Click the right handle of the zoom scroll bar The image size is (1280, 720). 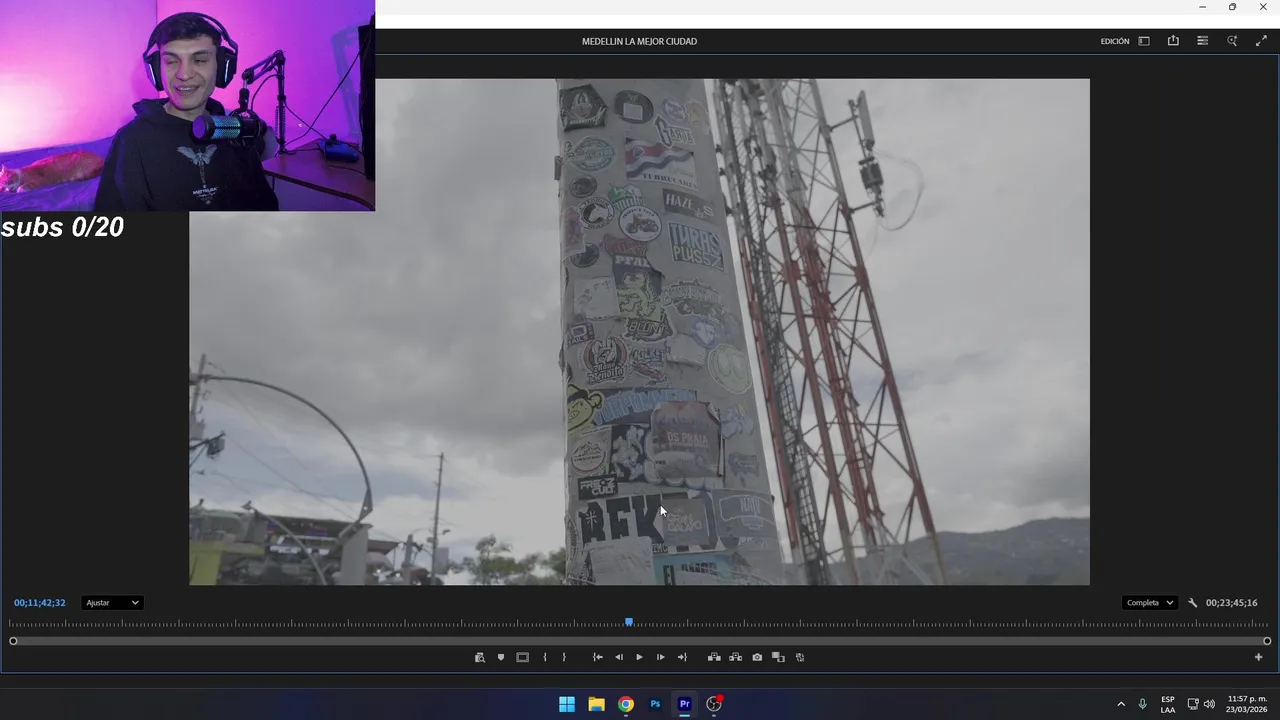(x=1267, y=641)
